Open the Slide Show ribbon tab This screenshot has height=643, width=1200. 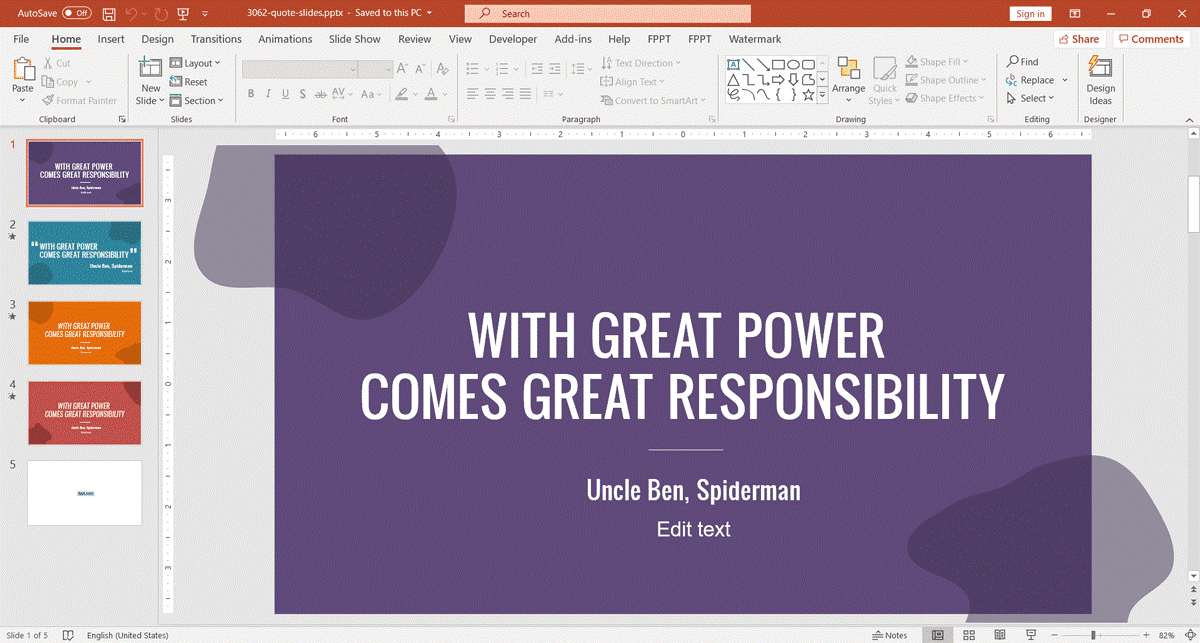coord(354,39)
